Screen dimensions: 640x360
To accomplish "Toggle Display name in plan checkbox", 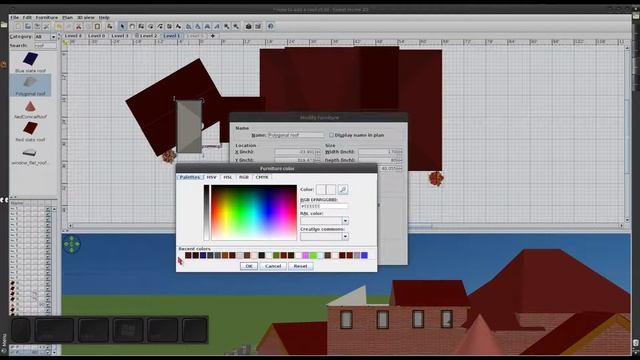I will 331,135.
